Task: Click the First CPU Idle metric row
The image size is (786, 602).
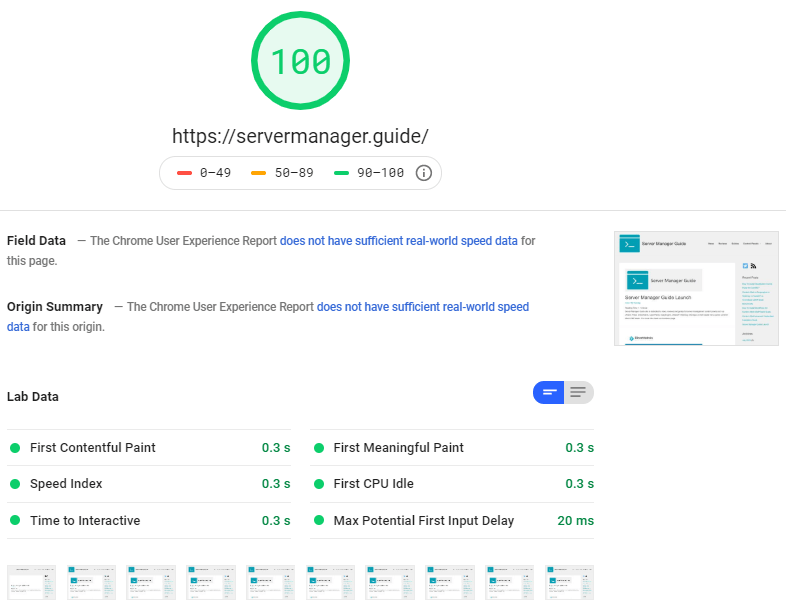Action: coord(452,484)
